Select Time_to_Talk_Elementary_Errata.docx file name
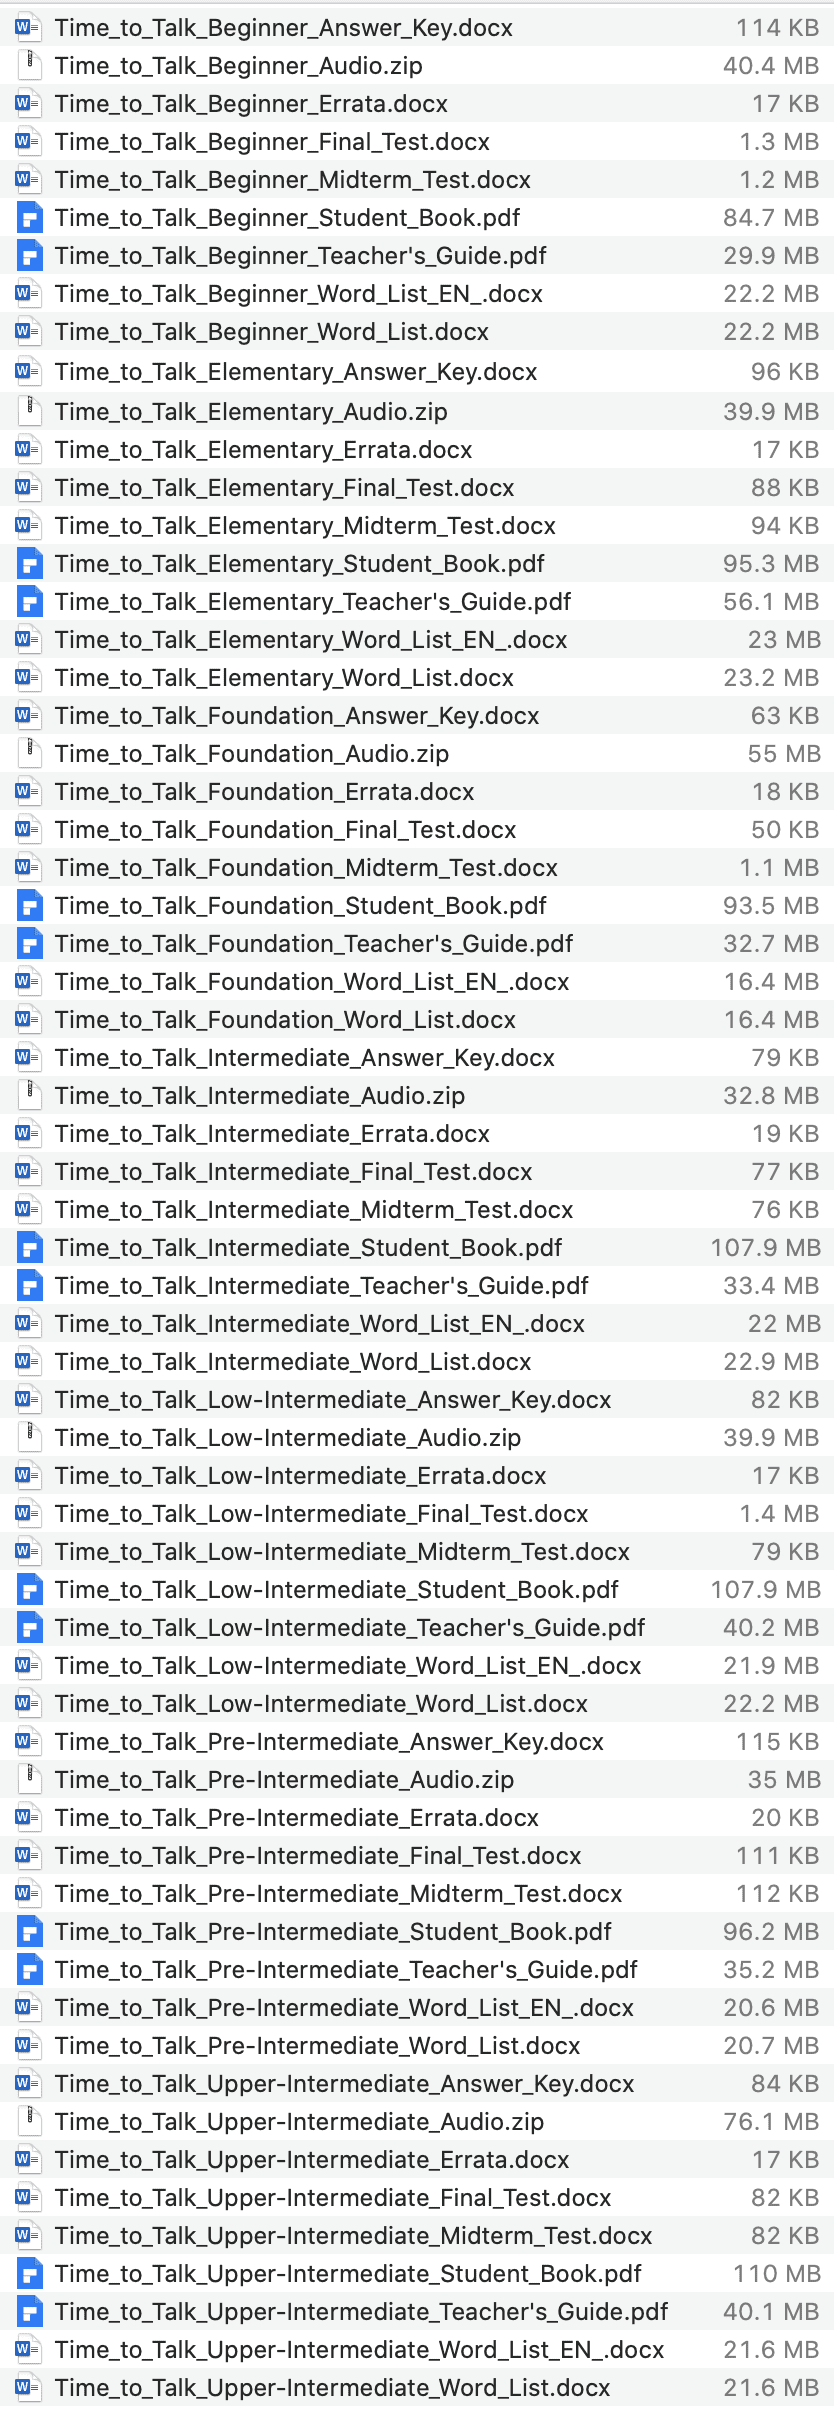 coord(263,450)
